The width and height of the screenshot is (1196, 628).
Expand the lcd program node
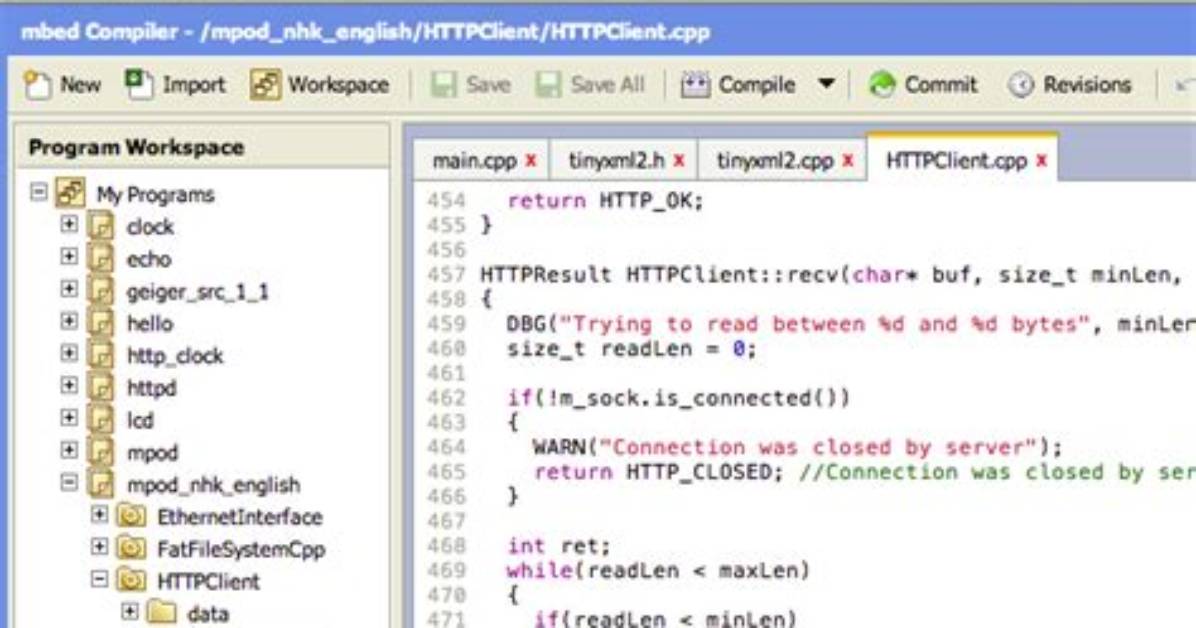click(x=69, y=417)
